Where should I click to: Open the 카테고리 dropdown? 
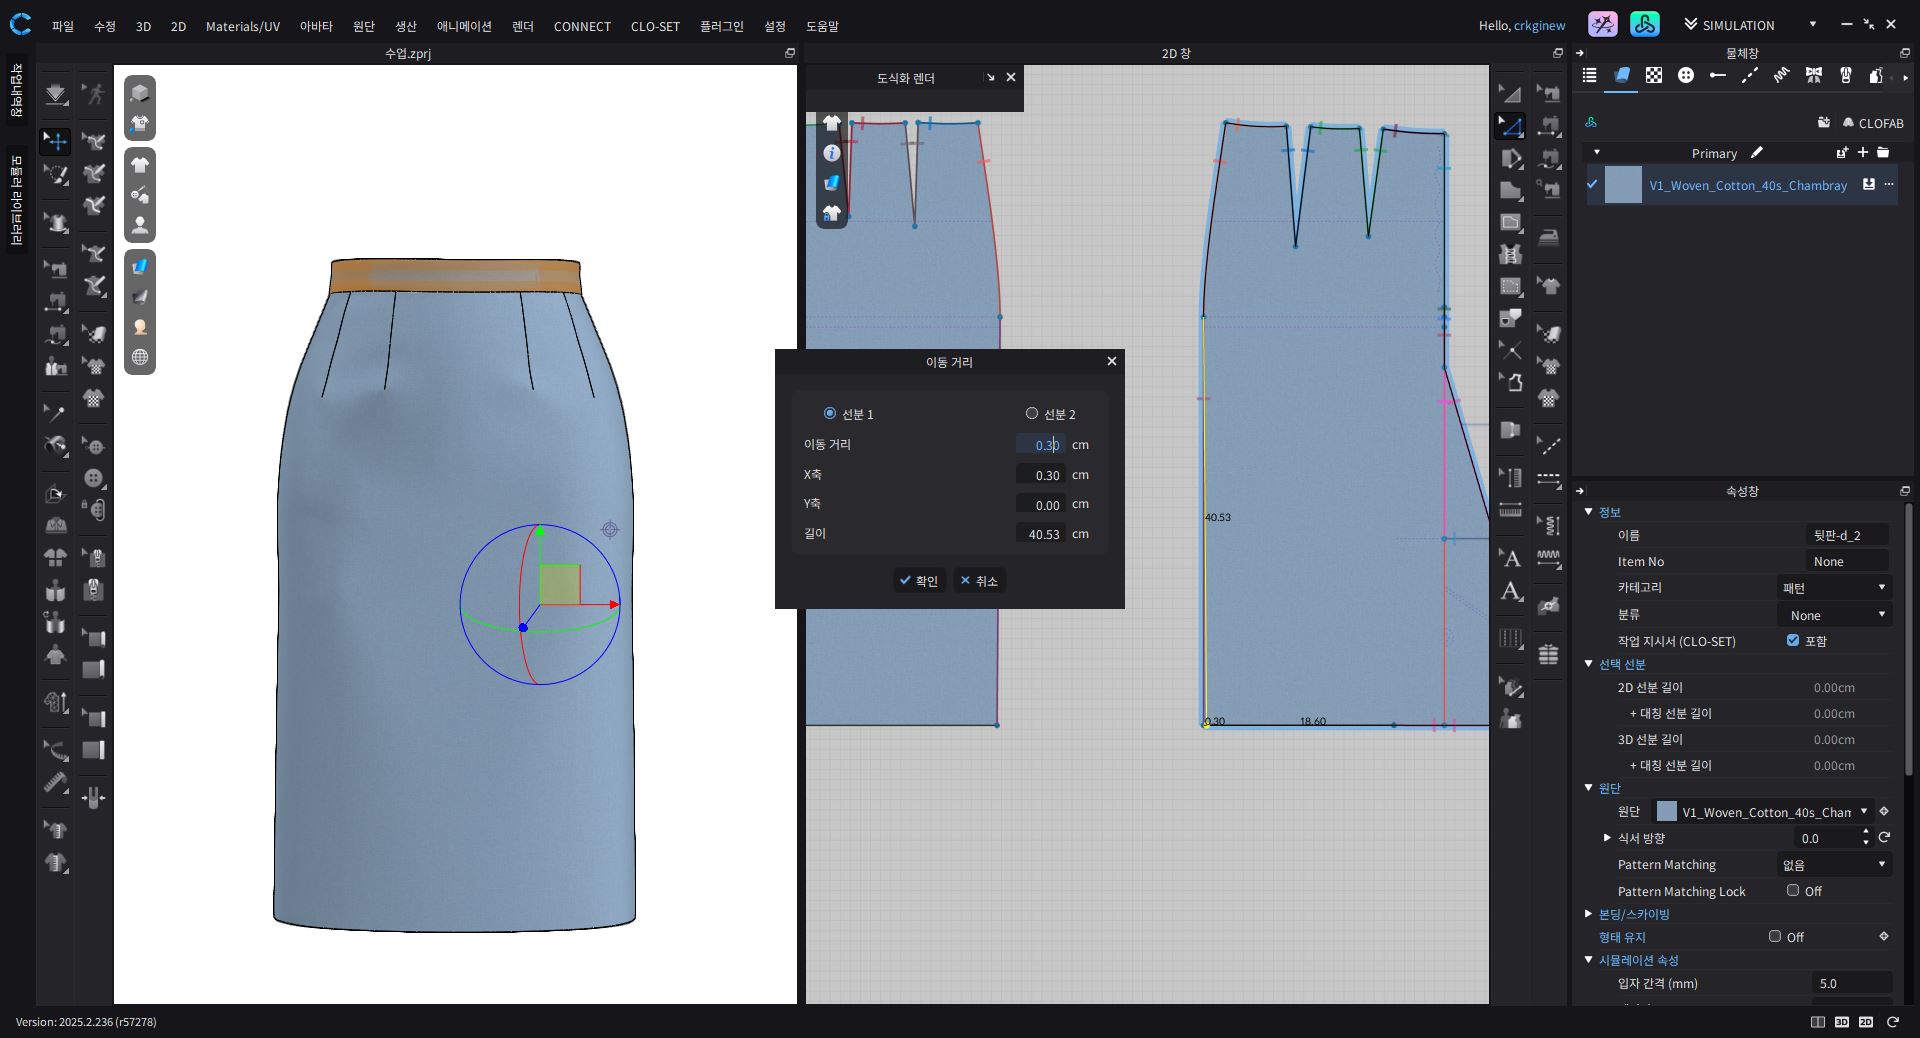[x=1834, y=588]
